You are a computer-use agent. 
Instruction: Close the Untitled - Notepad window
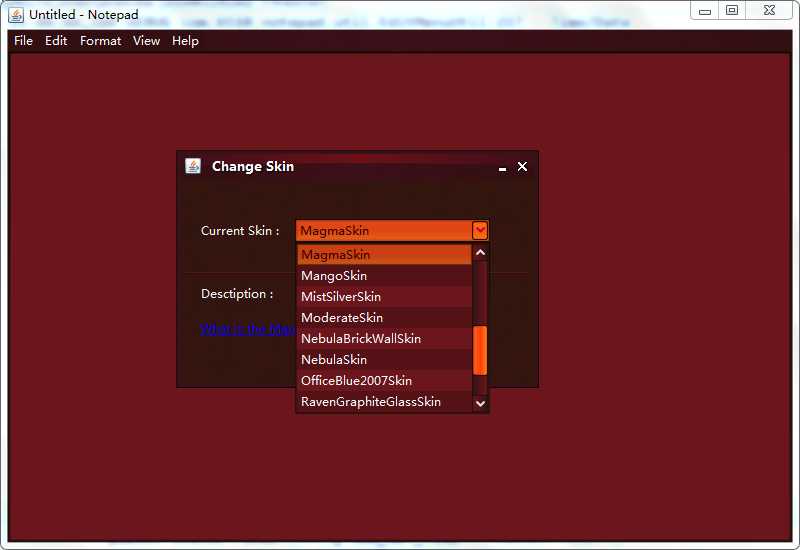tap(769, 11)
